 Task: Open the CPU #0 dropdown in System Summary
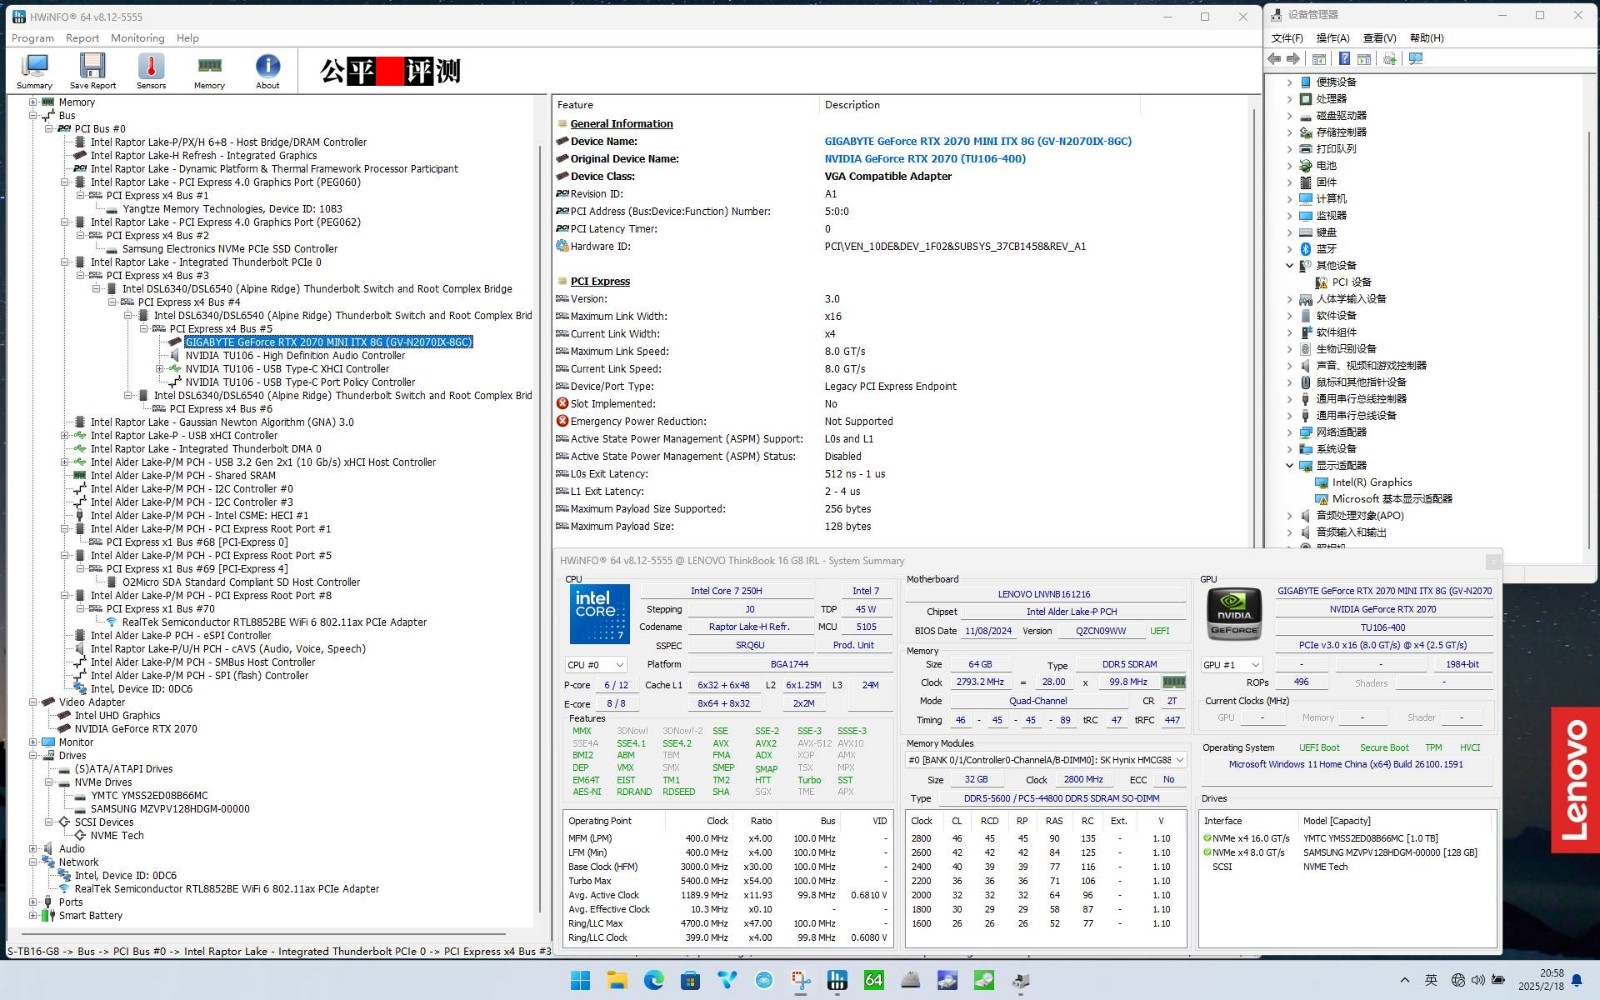(596, 665)
